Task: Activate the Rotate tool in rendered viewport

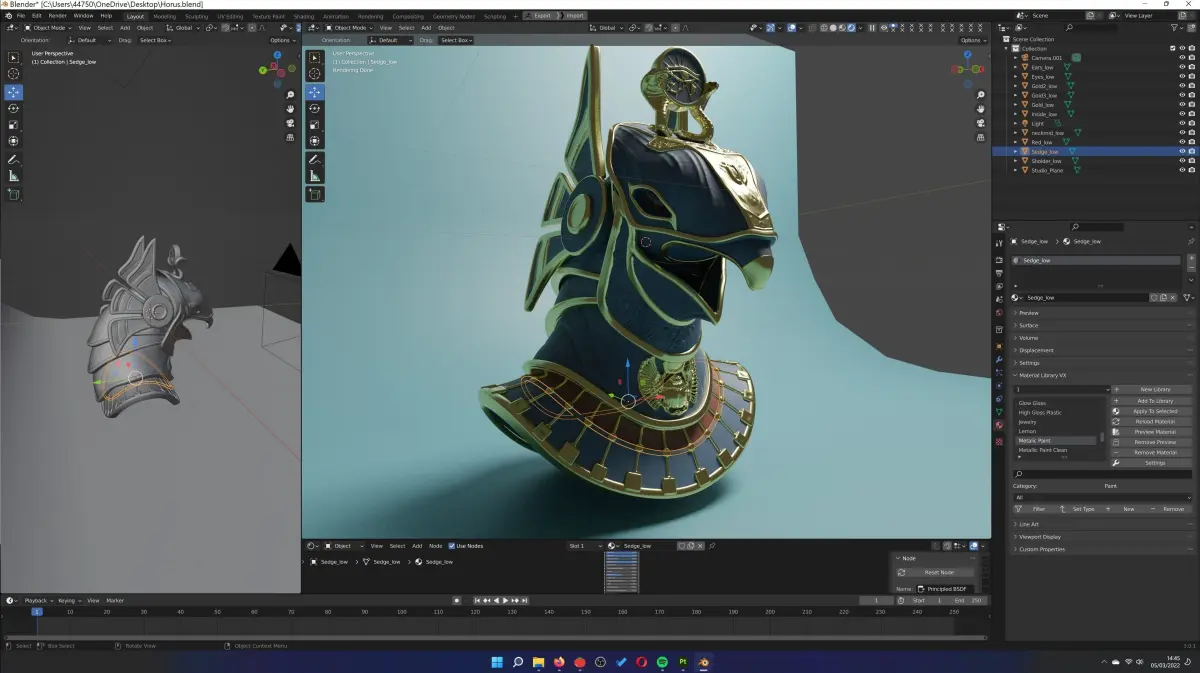Action: point(315,108)
